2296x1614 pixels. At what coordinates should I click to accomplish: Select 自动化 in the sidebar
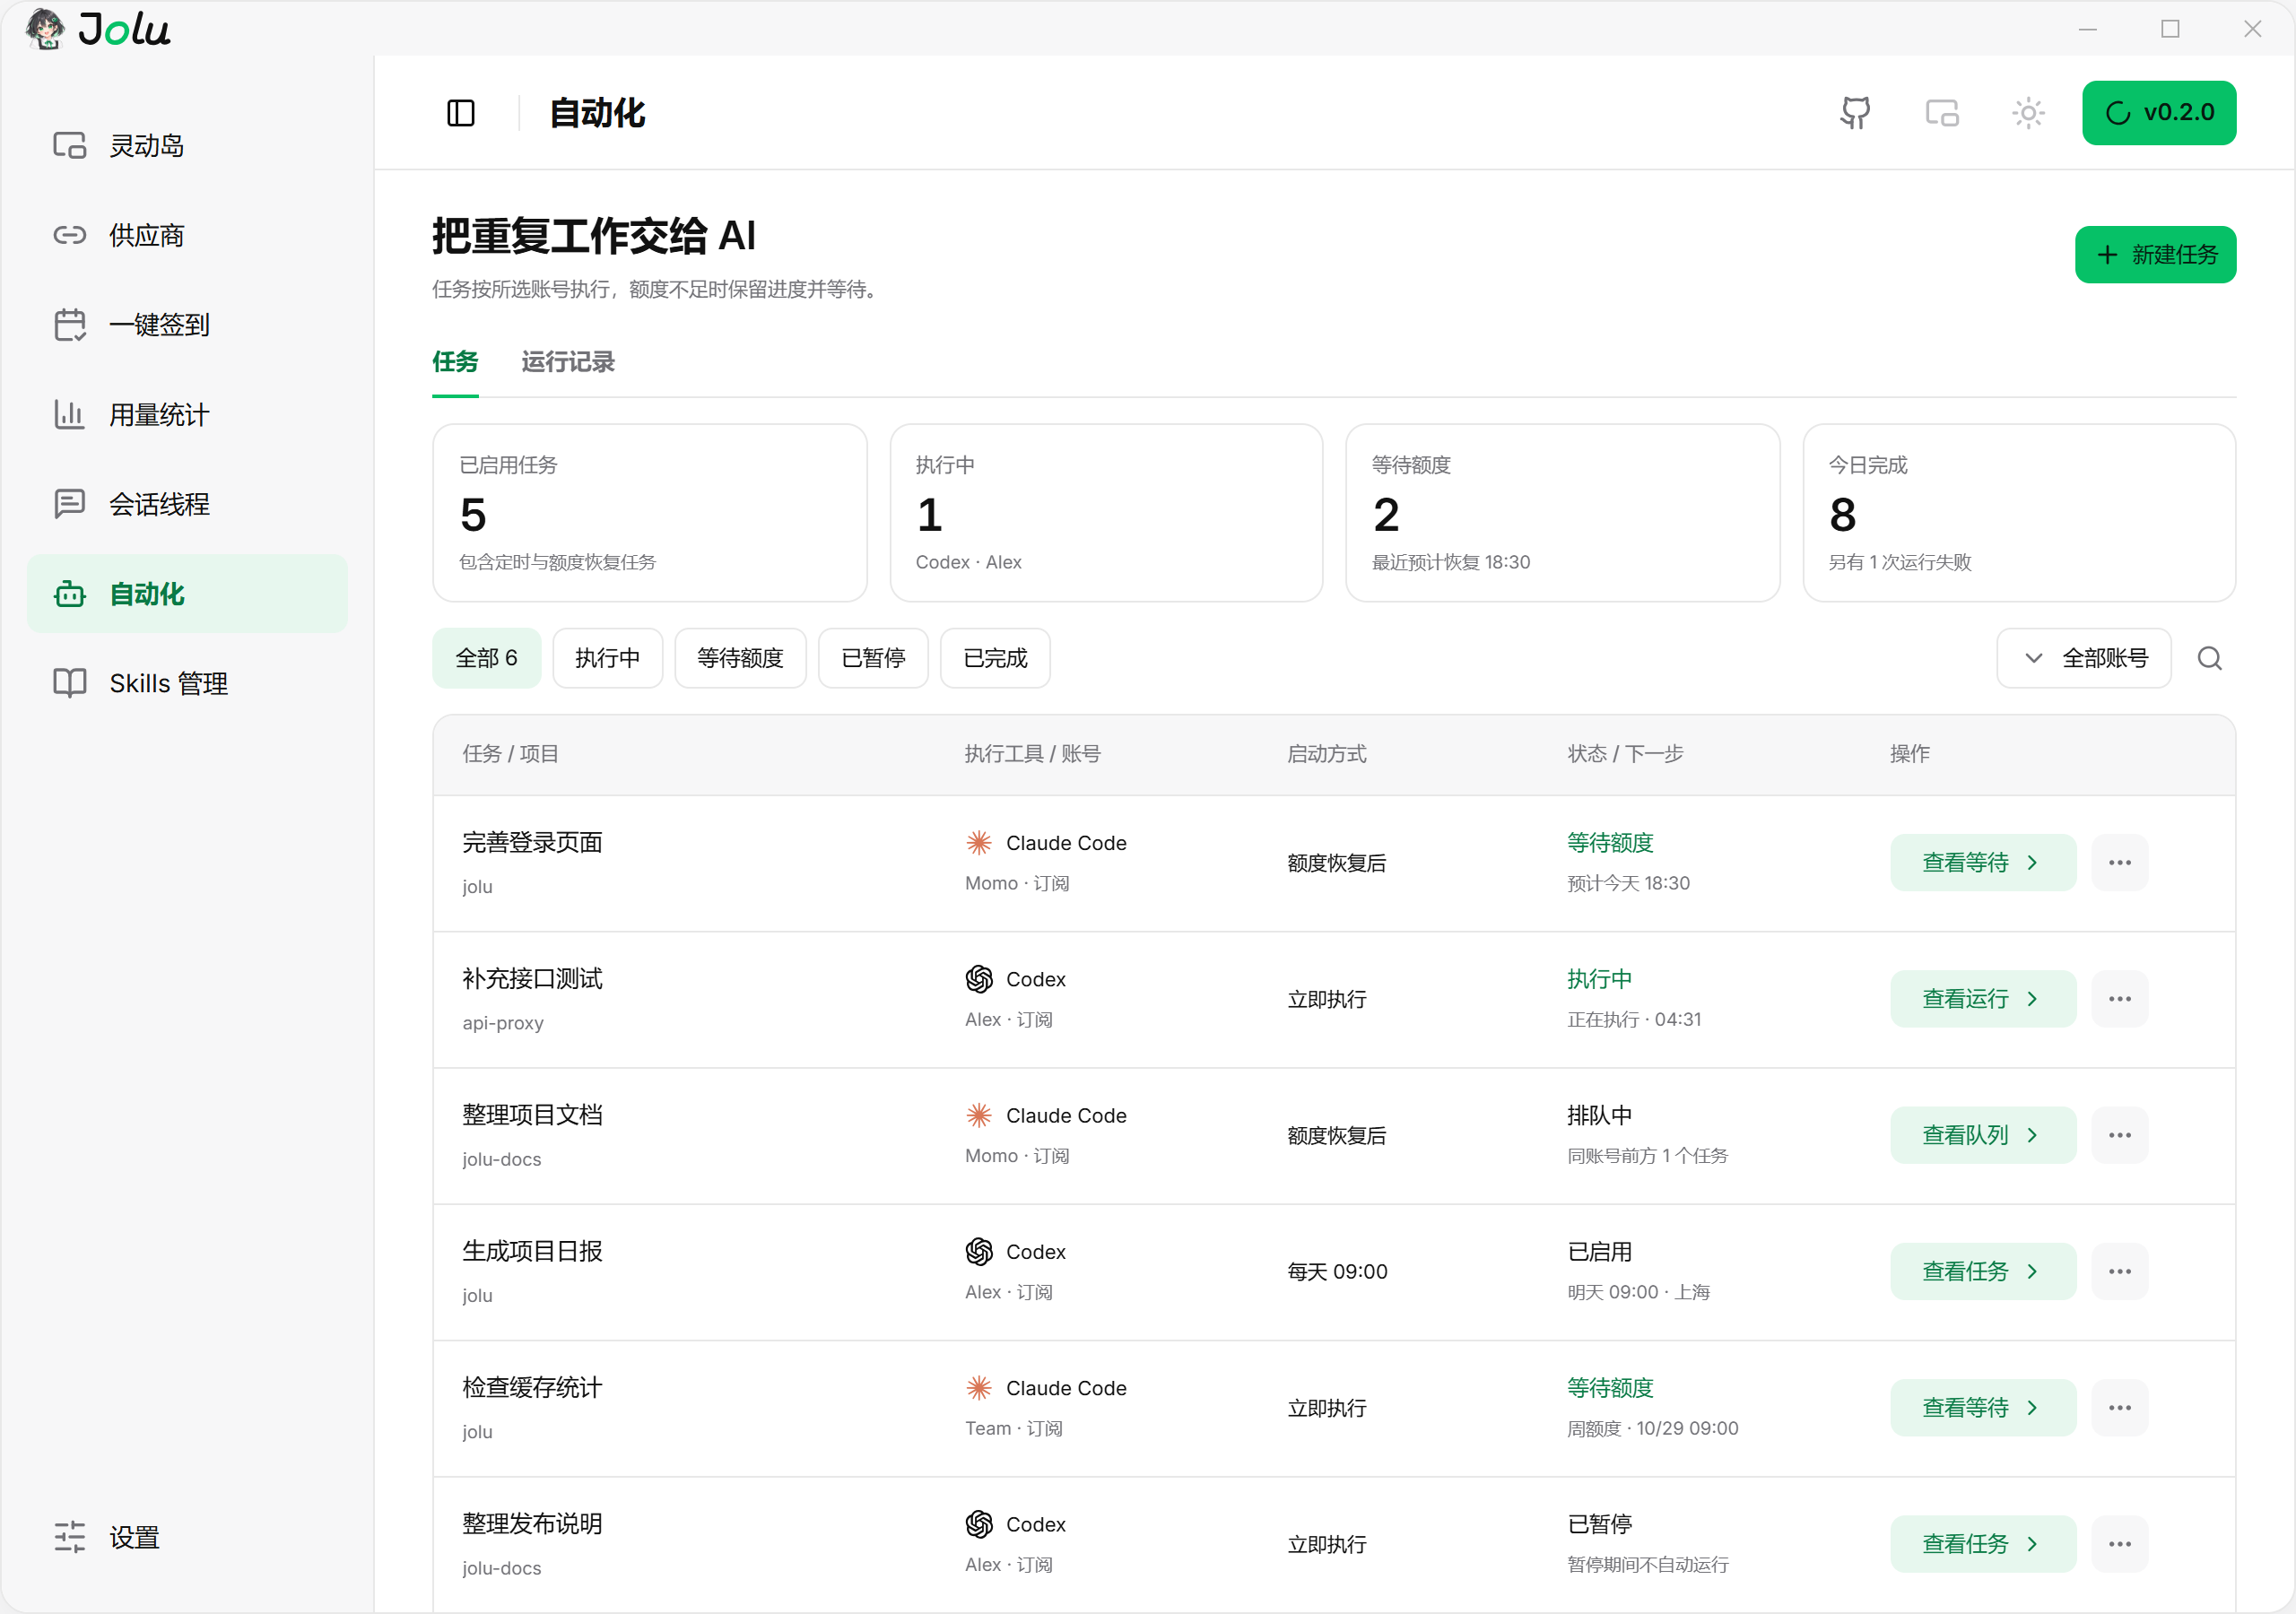coord(187,594)
